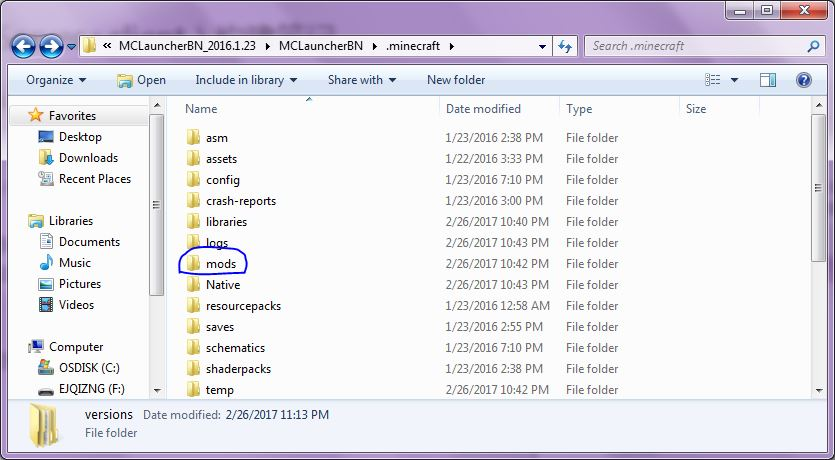Sort by Date modified column header
The image size is (835, 460).
(x=484, y=109)
